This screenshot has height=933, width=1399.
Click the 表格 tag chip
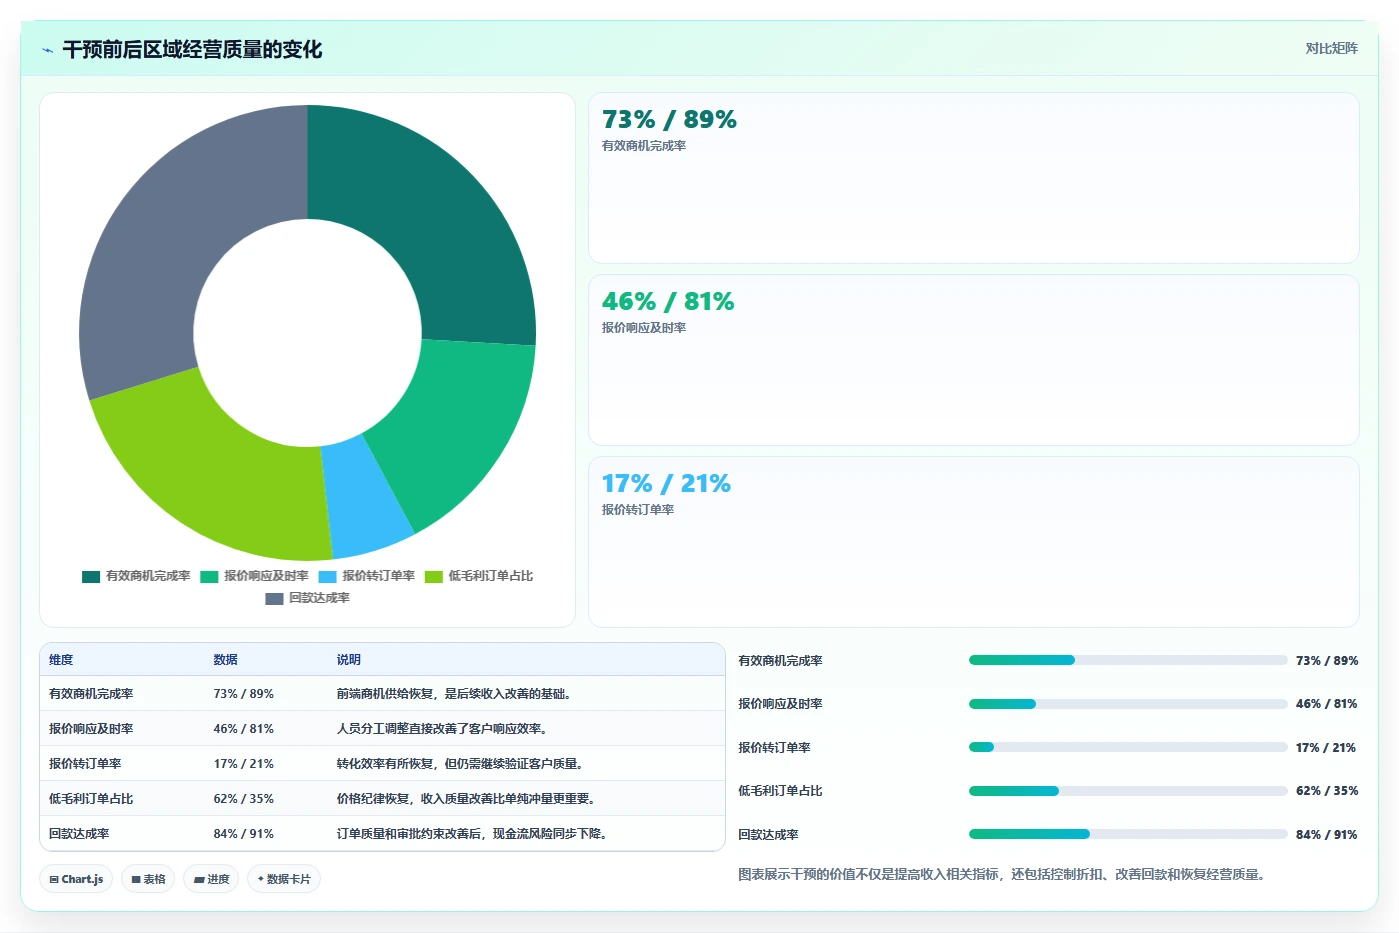tap(148, 879)
